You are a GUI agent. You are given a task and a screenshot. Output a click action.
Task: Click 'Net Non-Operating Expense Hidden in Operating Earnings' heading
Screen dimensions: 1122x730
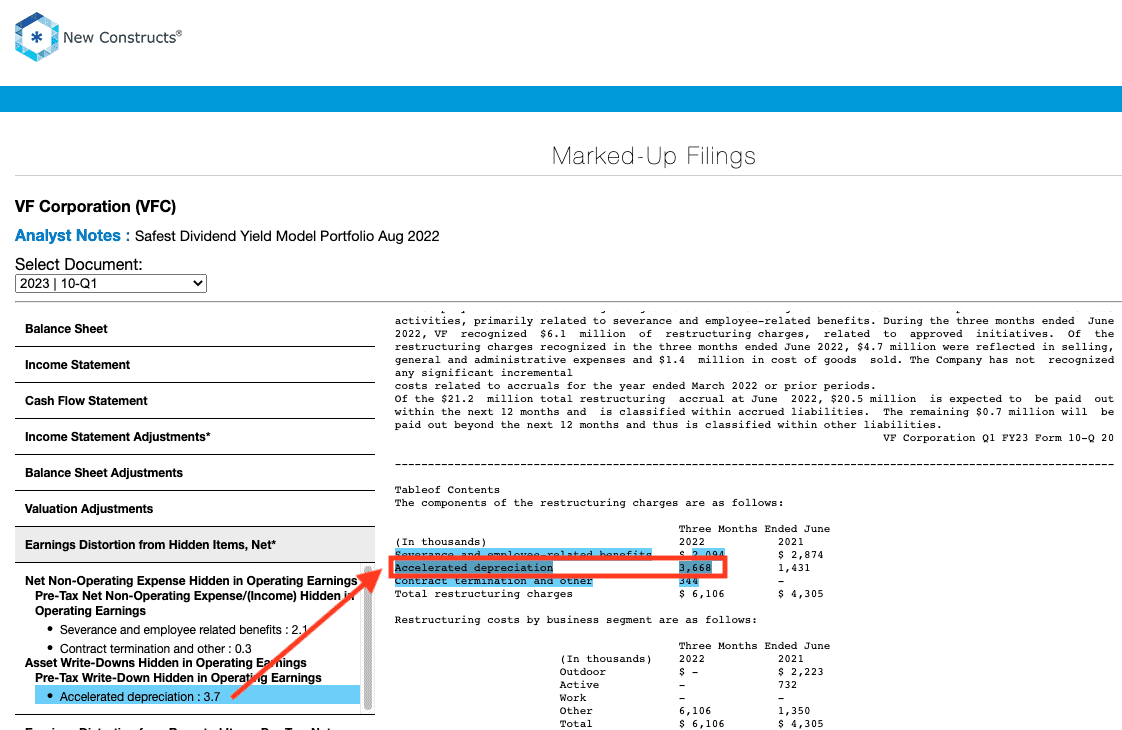click(x=191, y=580)
